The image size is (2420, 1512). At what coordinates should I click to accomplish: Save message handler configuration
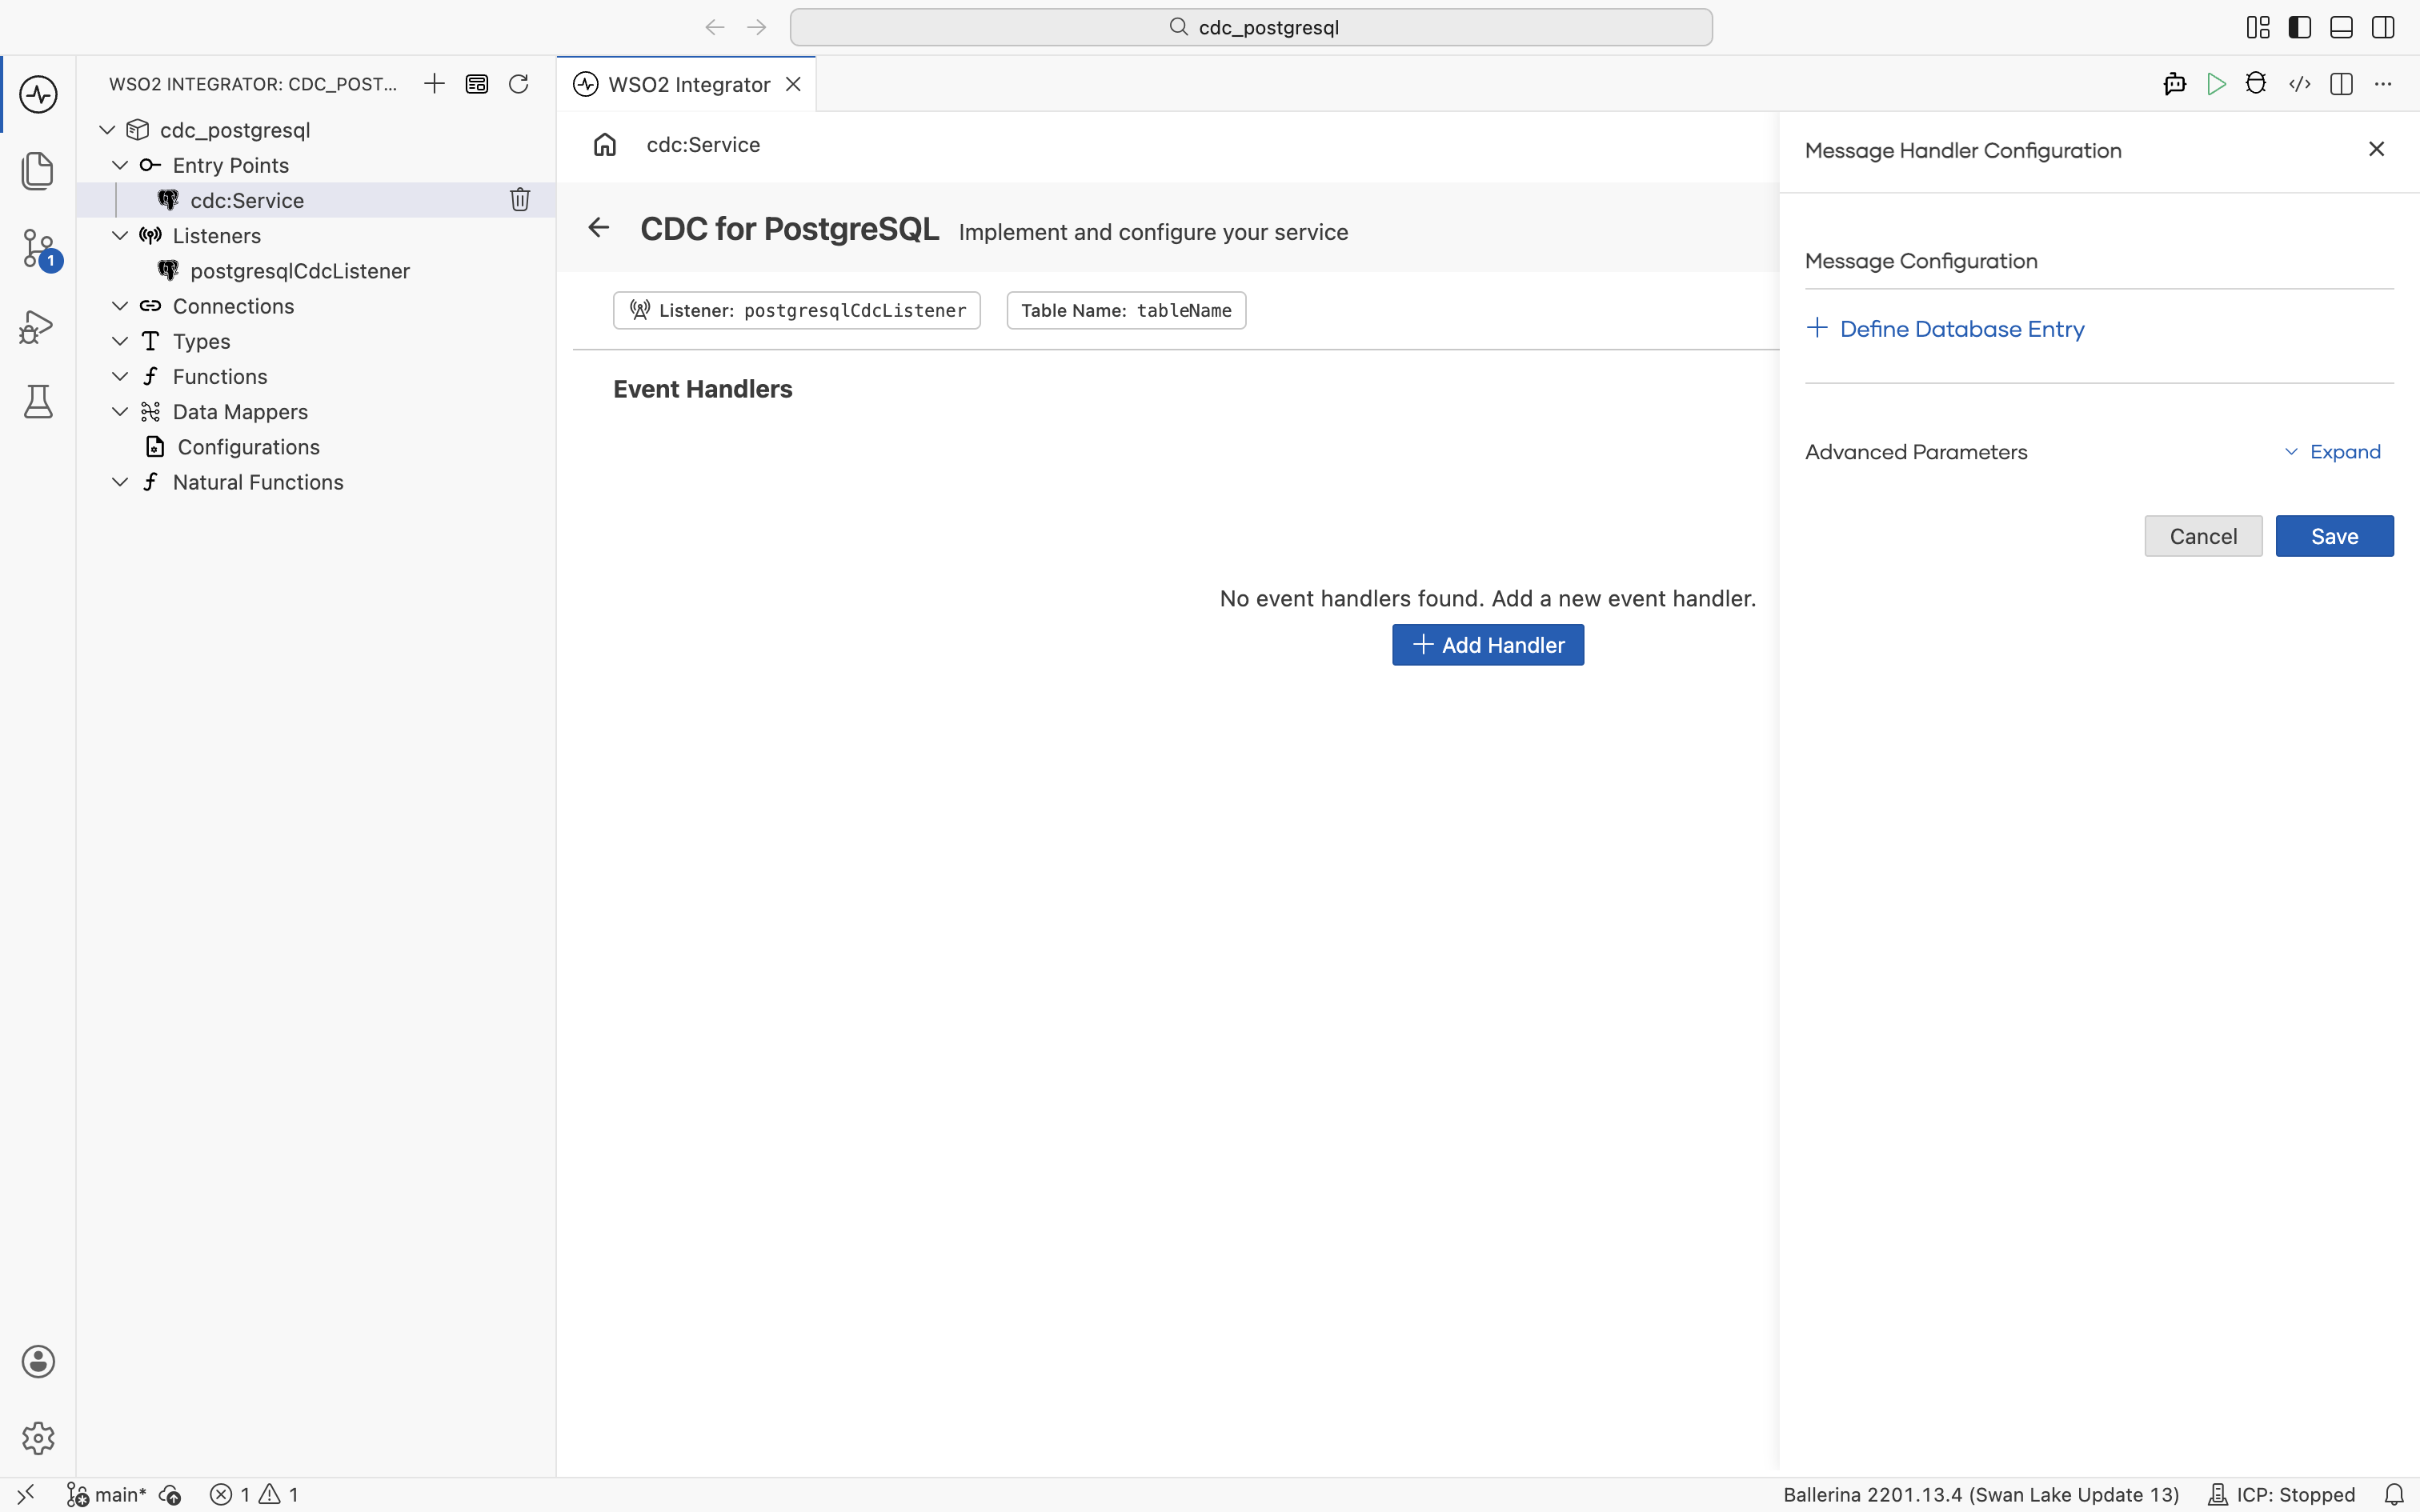2334,536
